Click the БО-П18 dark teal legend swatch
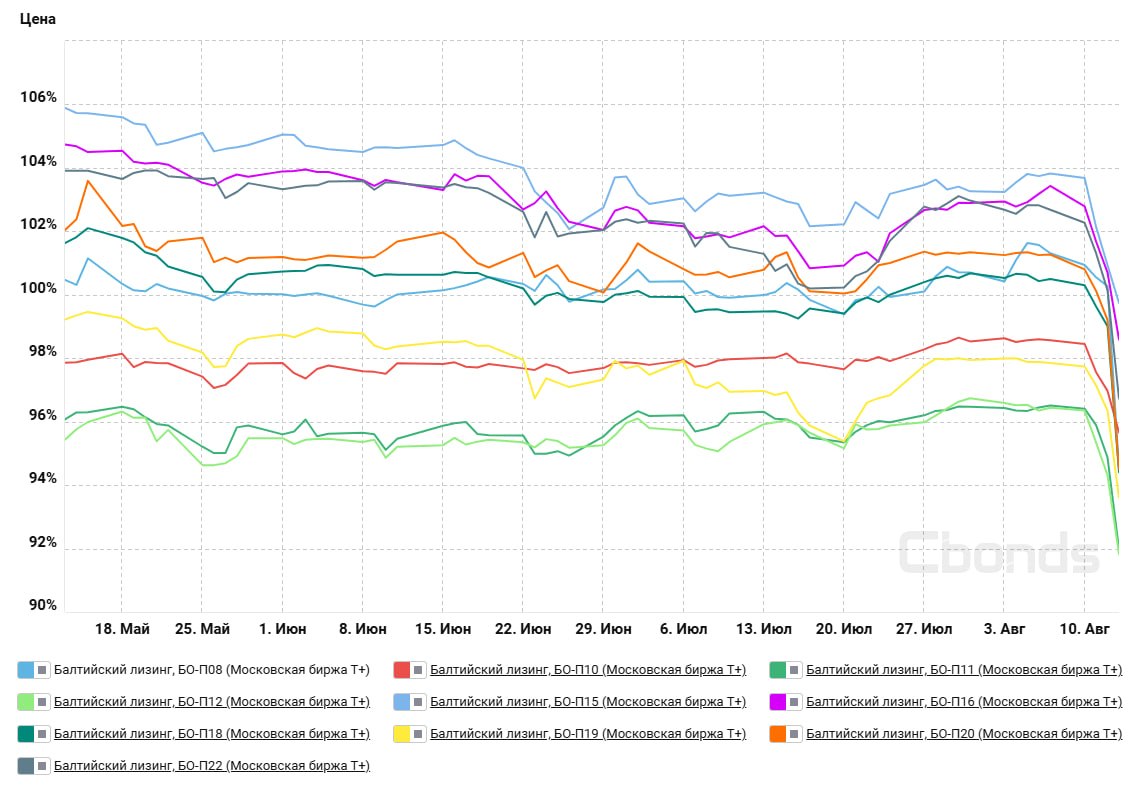Viewport: 1130px width, 789px height. tap(33, 734)
